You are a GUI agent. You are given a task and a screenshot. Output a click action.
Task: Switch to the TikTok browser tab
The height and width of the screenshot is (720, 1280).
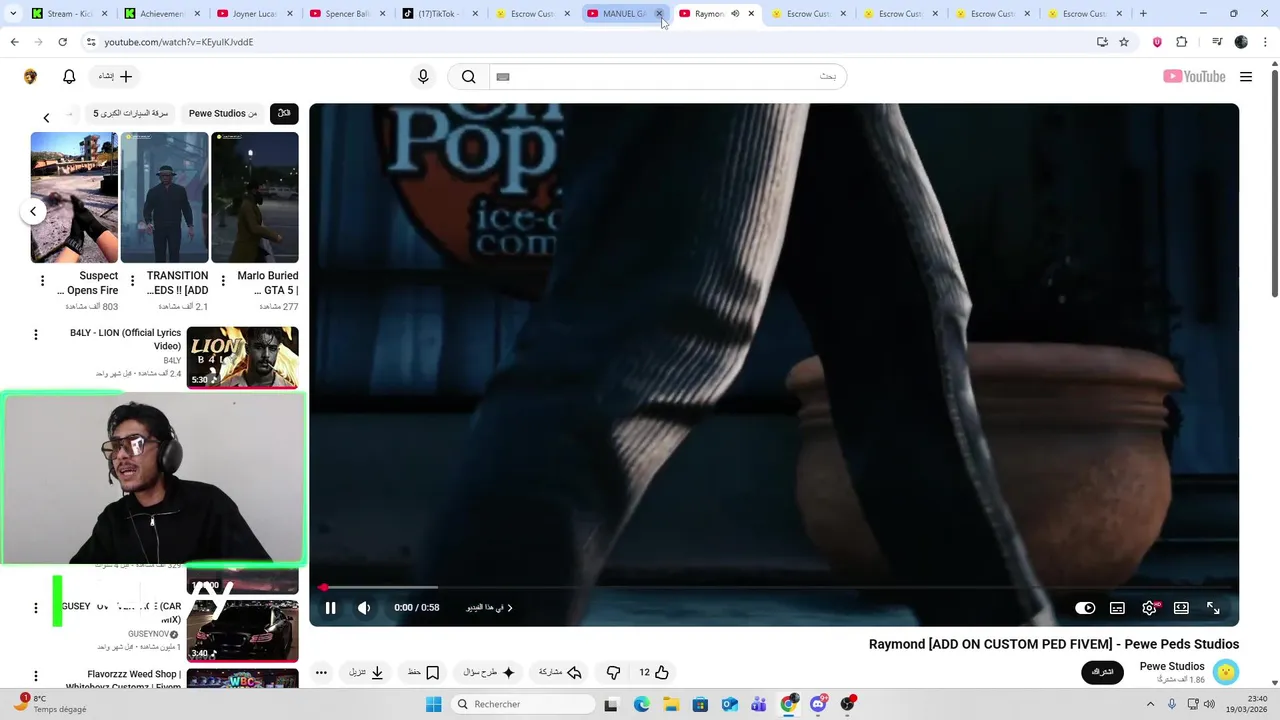click(x=438, y=14)
